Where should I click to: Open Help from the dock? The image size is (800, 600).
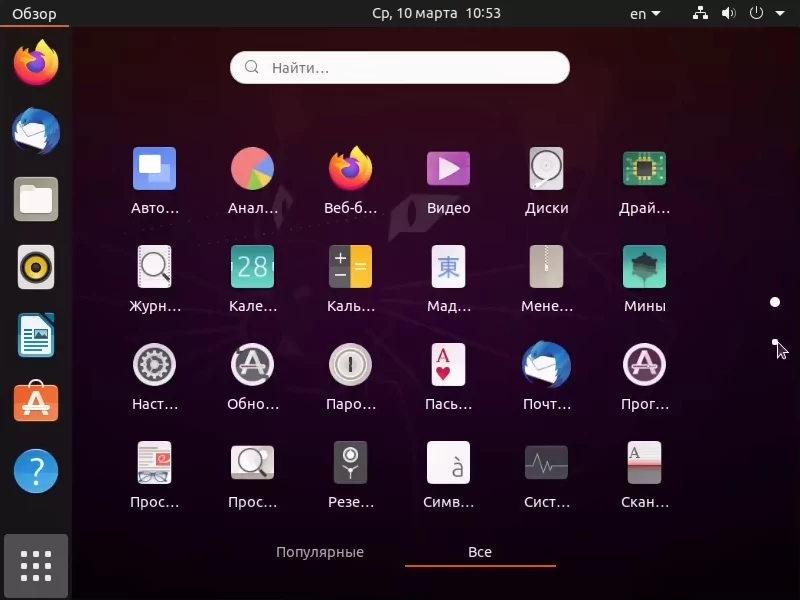coord(36,471)
